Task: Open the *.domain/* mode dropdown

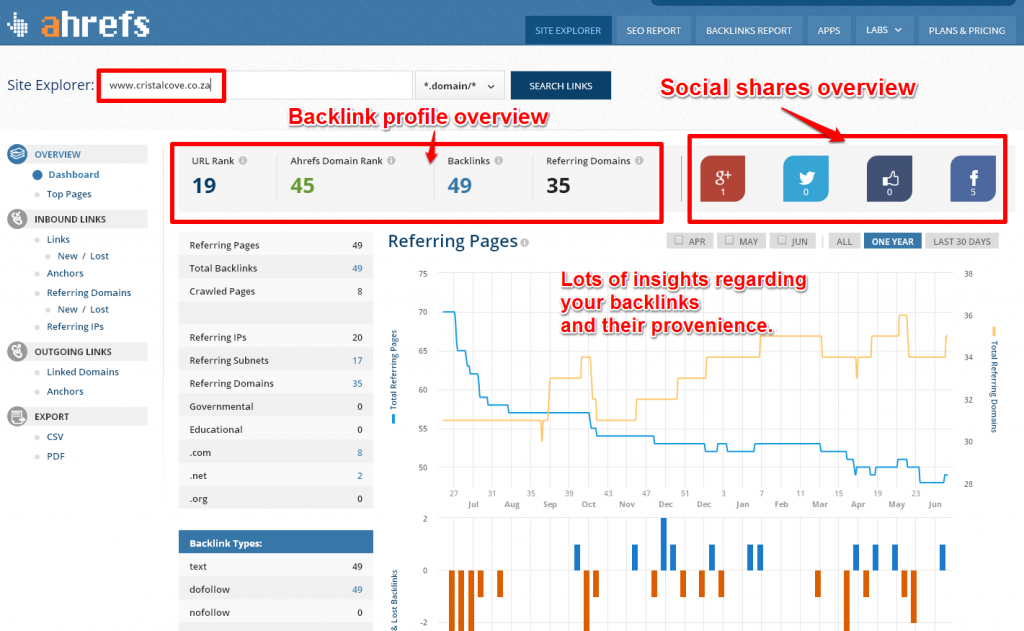Action: click(x=460, y=86)
